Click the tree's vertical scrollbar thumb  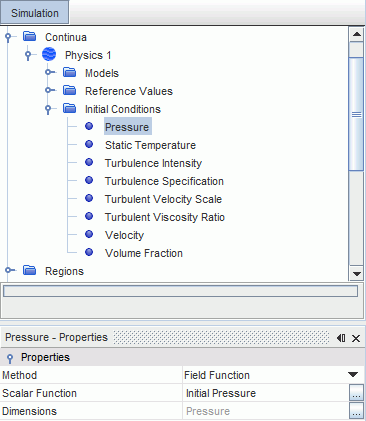pyautogui.click(x=356, y=114)
